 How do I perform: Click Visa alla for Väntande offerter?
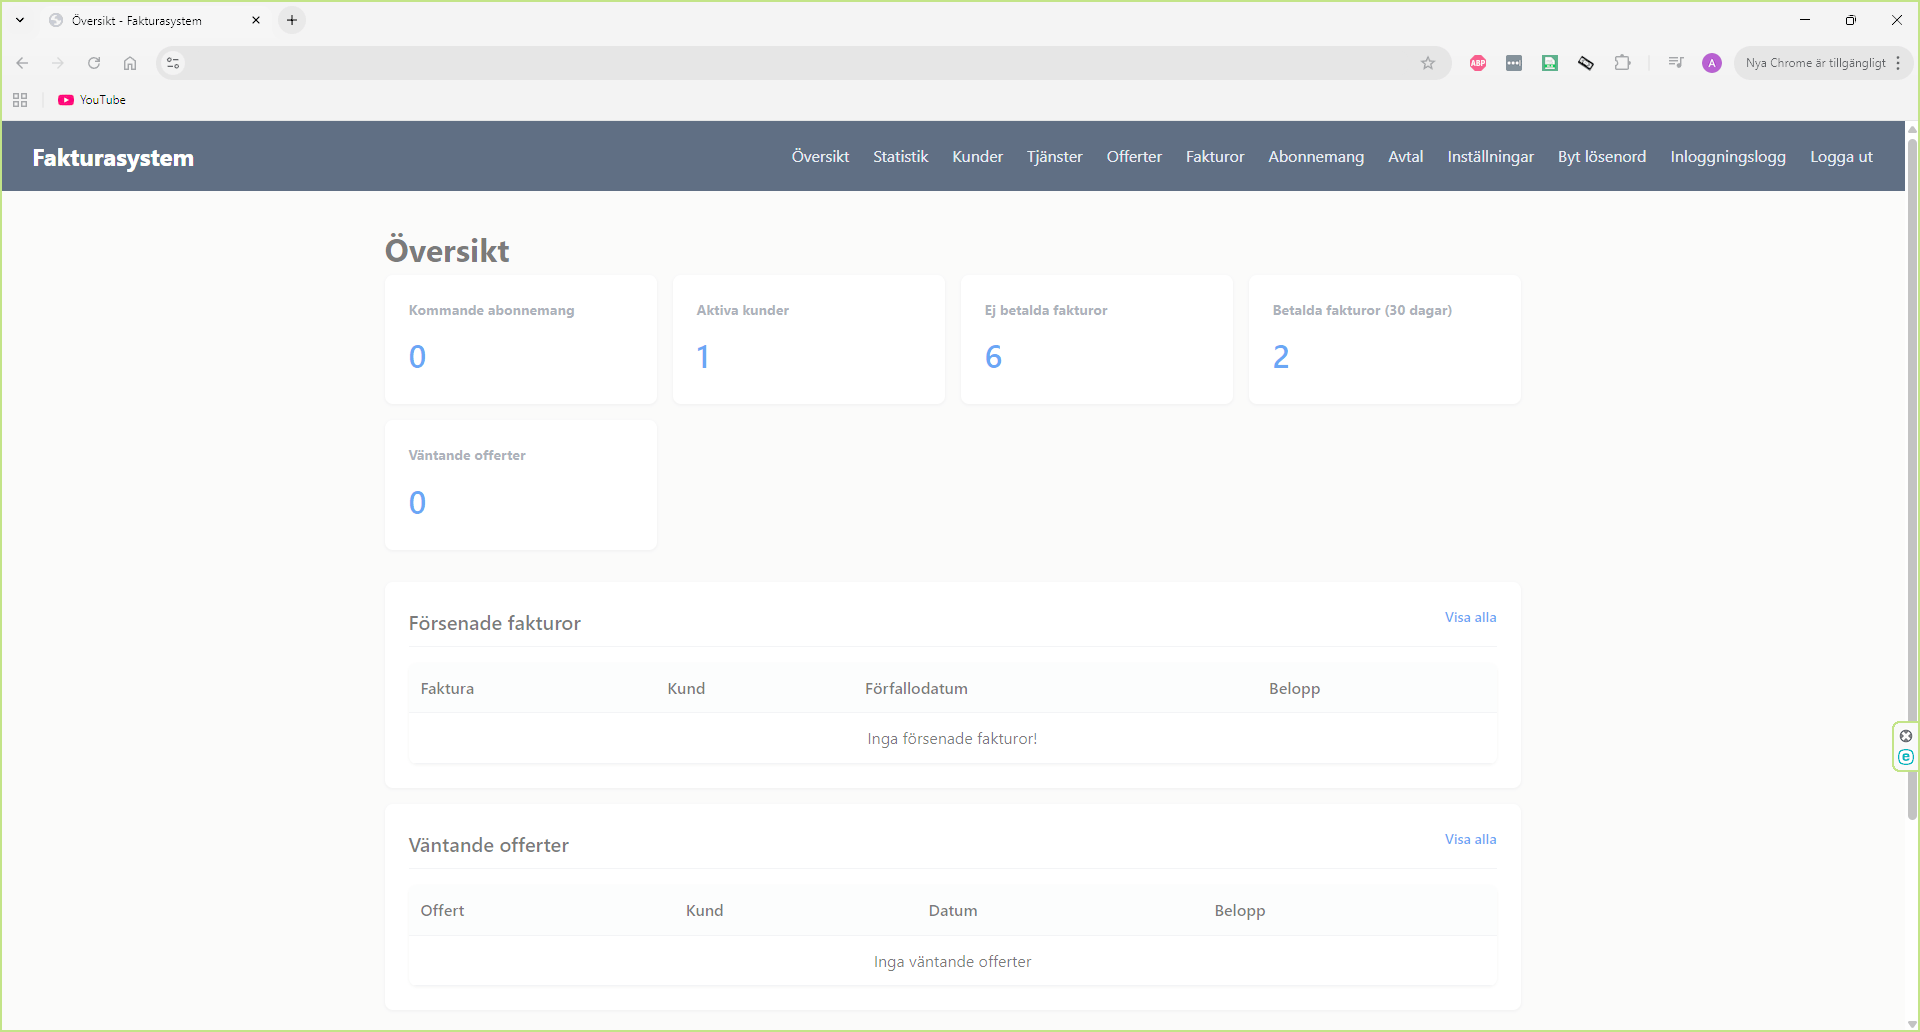pyautogui.click(x=1470, y=839)
